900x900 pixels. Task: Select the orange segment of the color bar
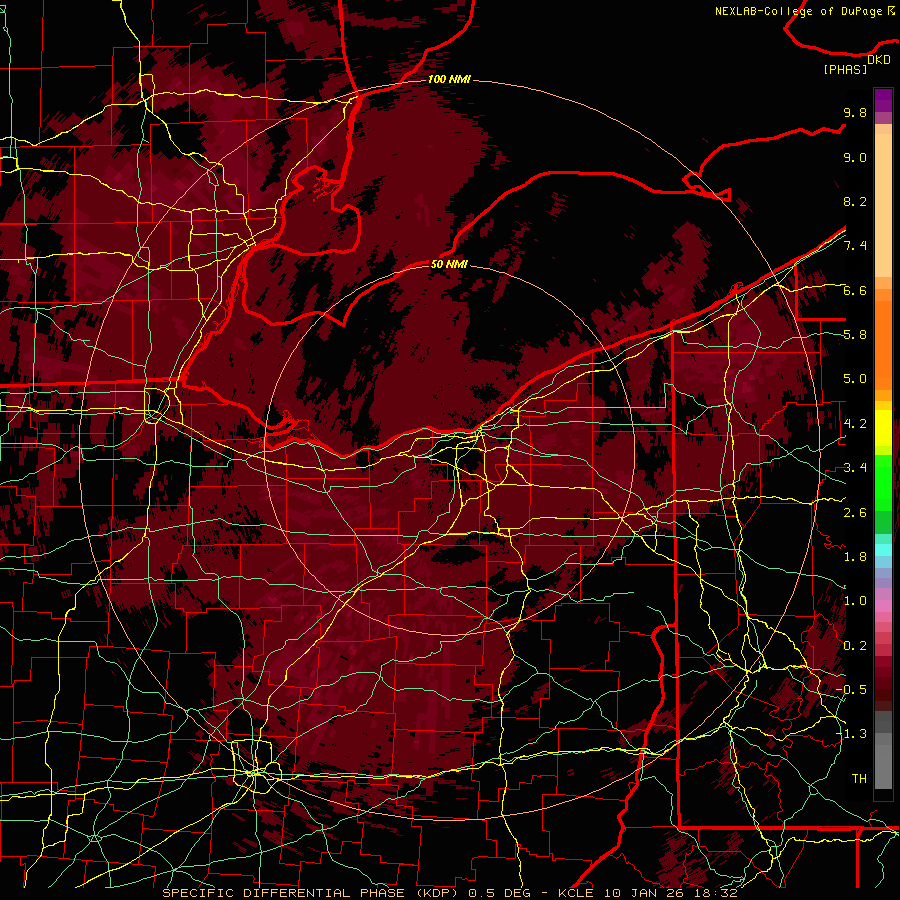(883, 344)
